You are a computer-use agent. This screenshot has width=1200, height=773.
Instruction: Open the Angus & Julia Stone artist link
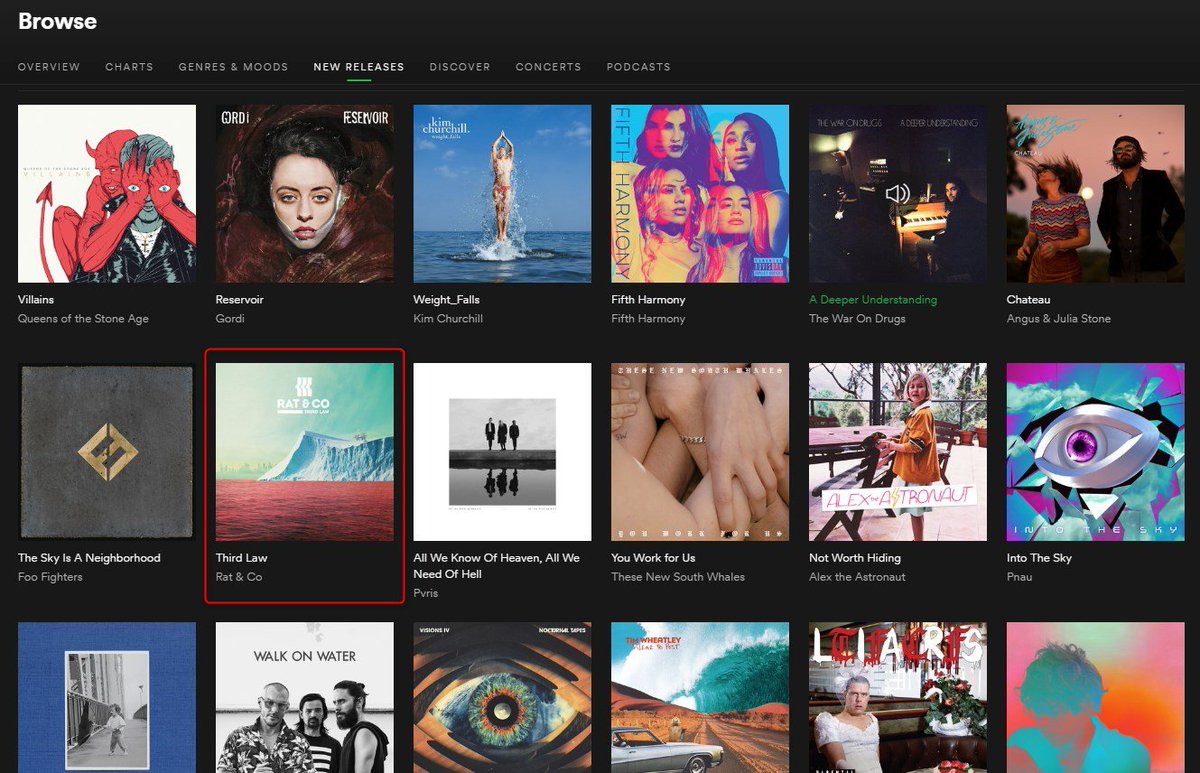[1059, 319]
